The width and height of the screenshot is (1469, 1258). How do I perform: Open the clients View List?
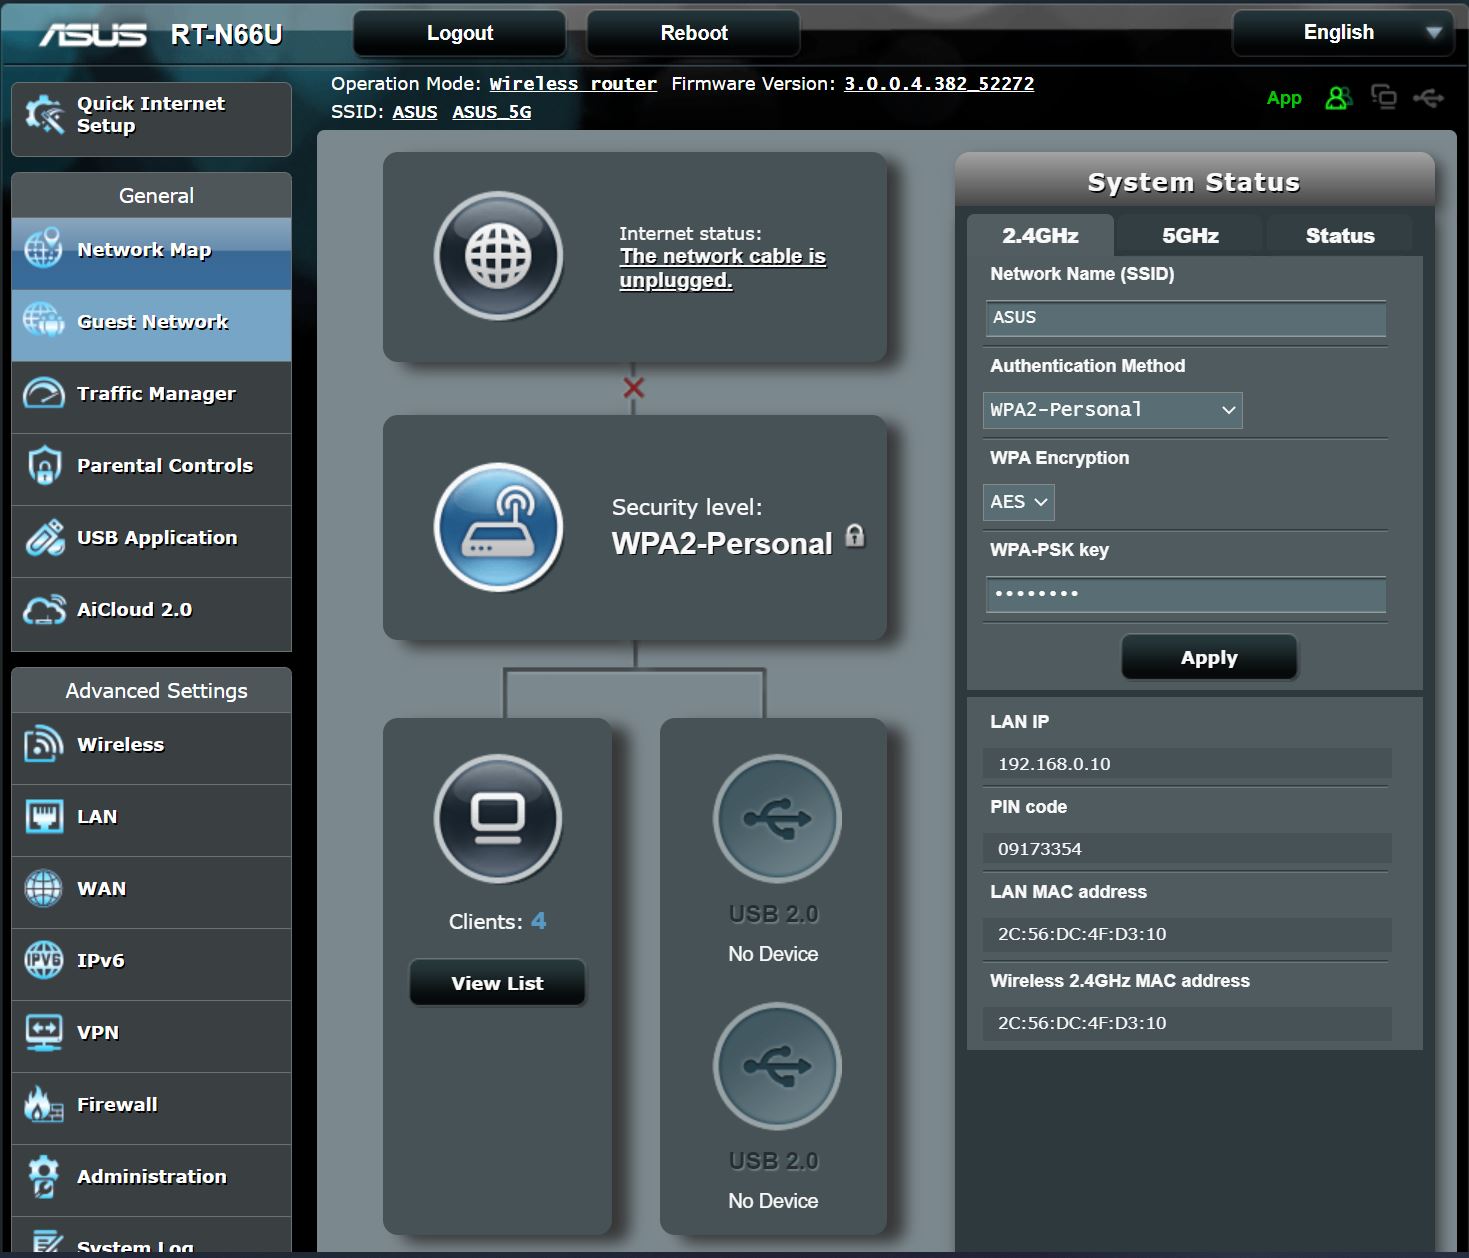coord(497,983)
